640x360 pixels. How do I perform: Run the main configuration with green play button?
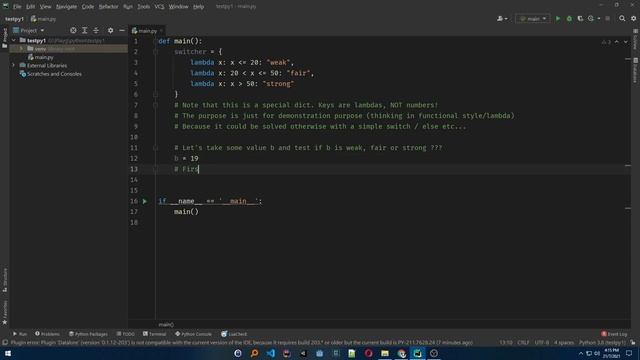[558, 18]
